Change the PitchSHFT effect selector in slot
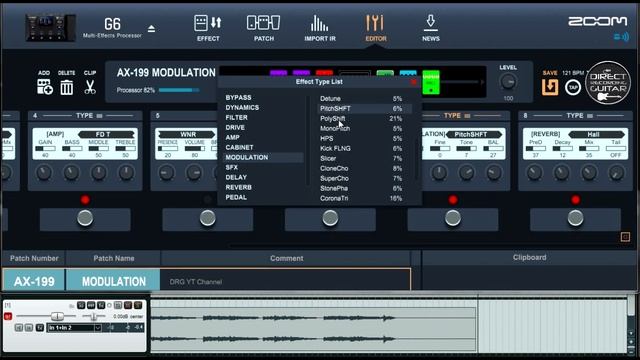Screen dimensions: 640x360 click(x=474, y=134)
